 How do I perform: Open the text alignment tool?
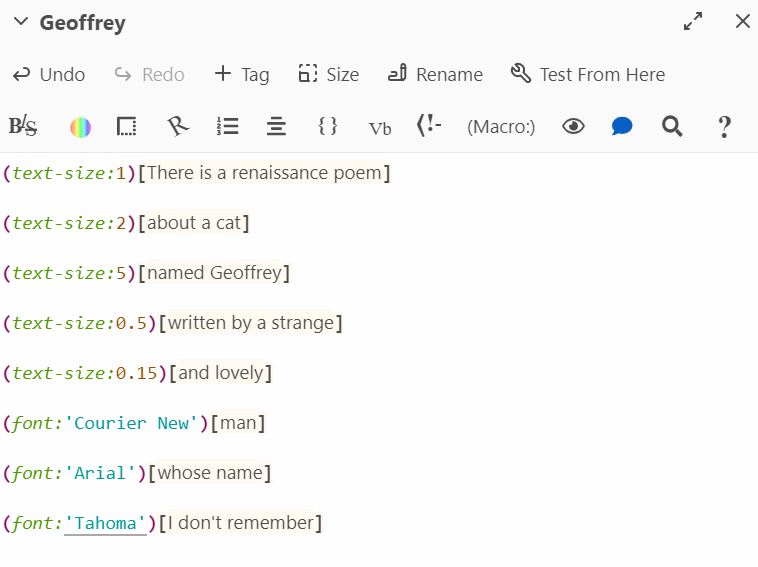coord(276,127)
